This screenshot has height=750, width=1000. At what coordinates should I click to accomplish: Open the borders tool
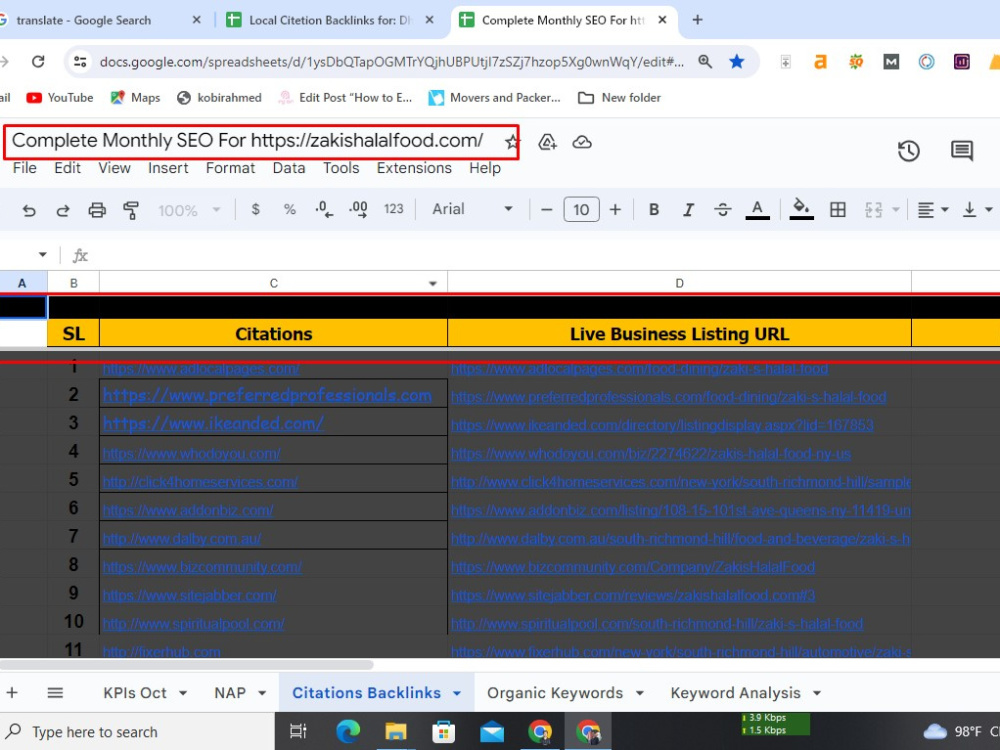point(837,209)
